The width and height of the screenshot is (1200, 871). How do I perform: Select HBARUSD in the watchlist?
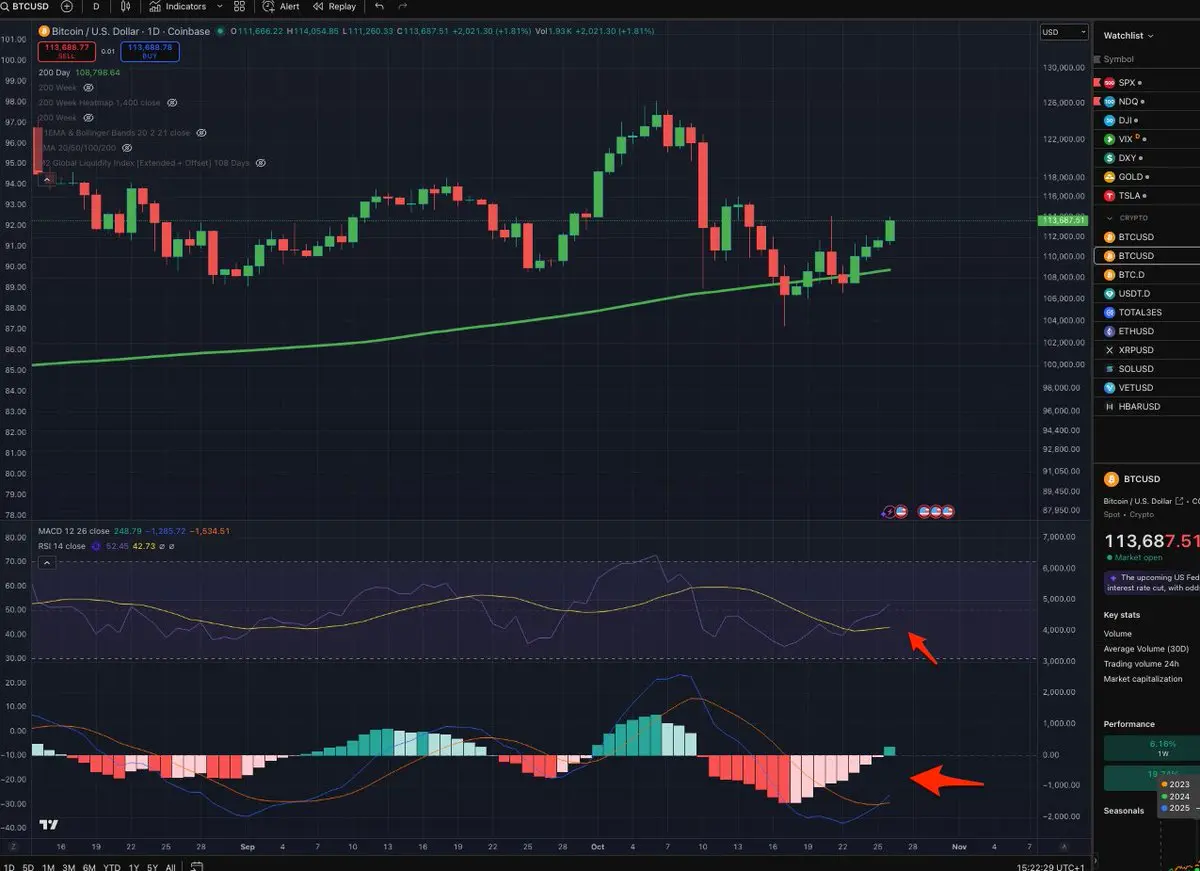coord(1147,407)
